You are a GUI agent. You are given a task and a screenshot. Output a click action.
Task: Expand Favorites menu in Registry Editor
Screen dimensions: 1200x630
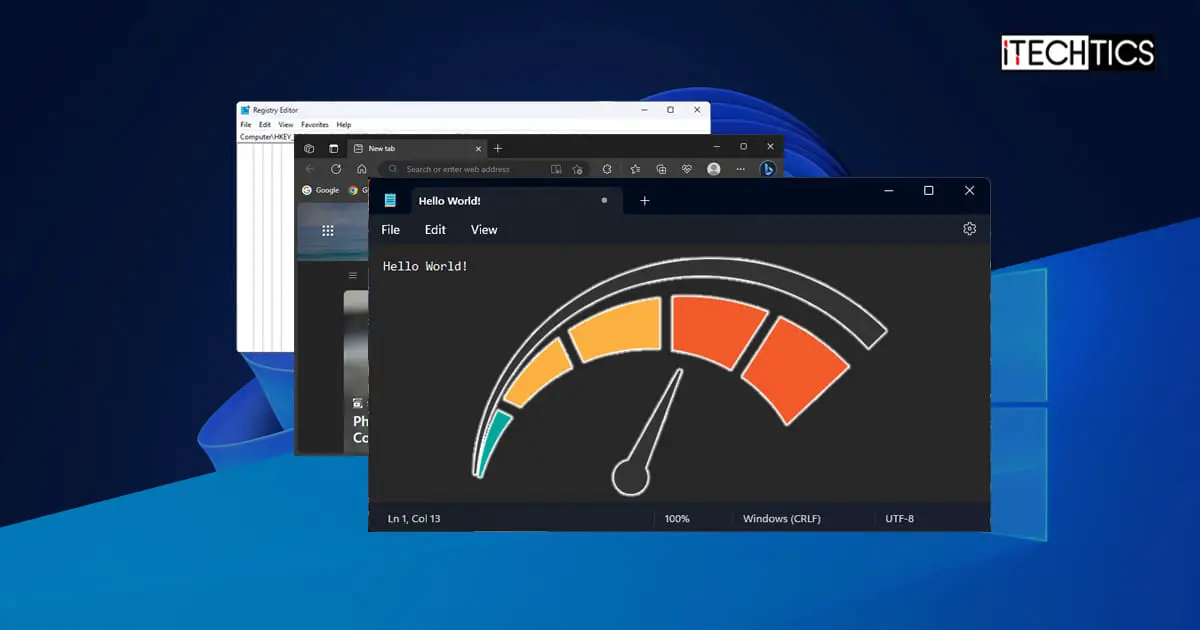point(314,124)
